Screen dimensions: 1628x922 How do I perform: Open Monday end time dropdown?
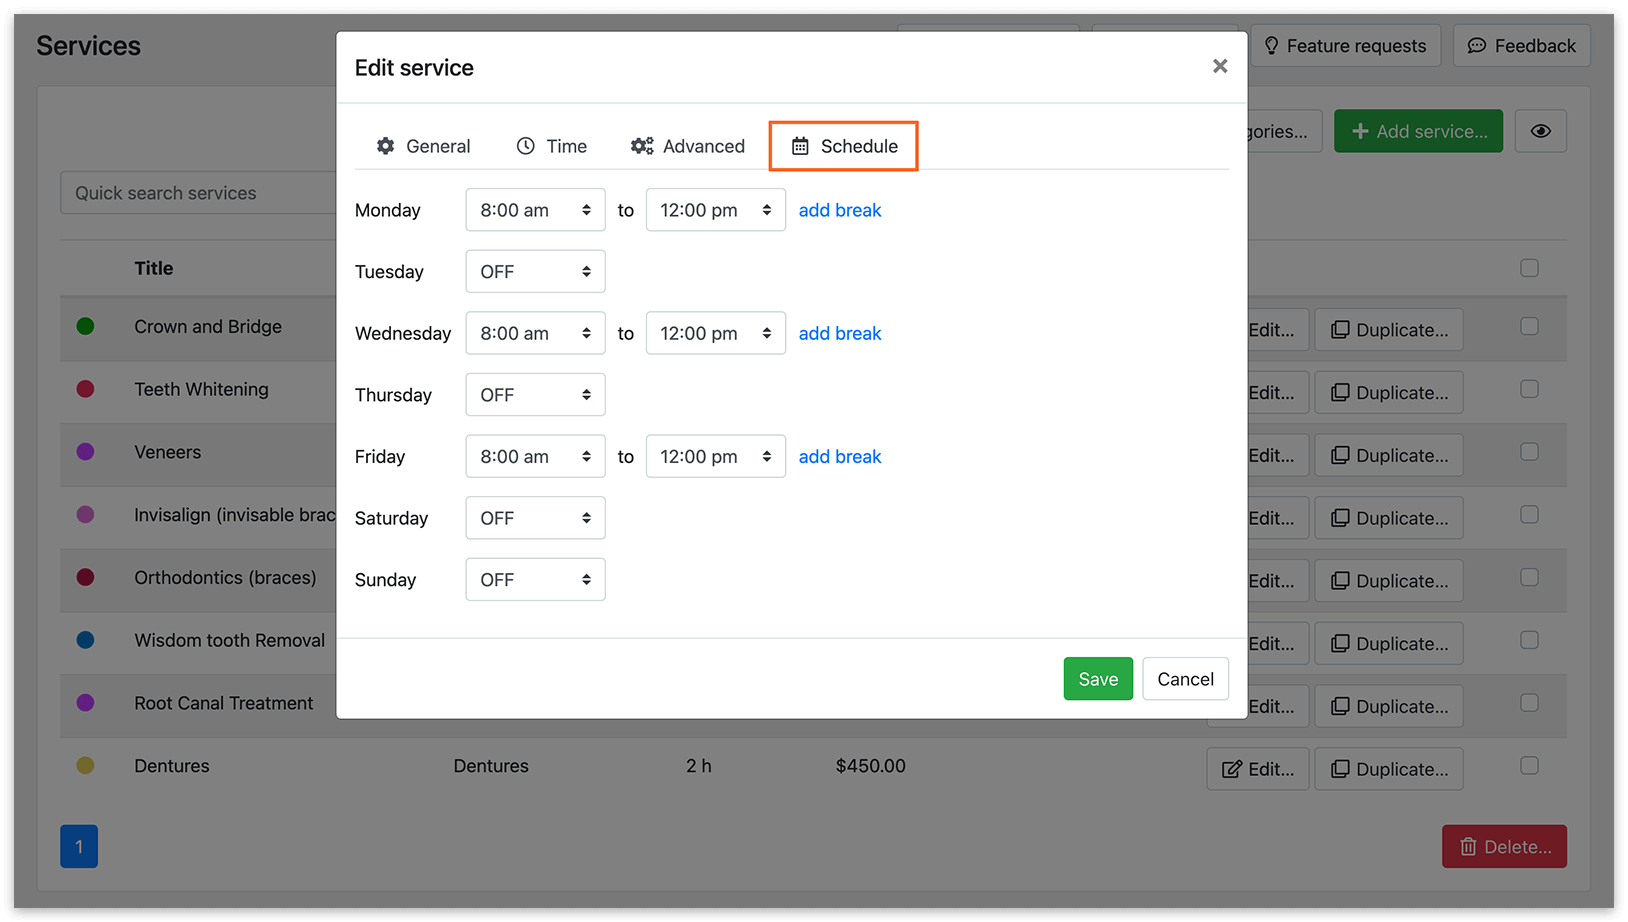pyautogui.click(x=716, y=210)
